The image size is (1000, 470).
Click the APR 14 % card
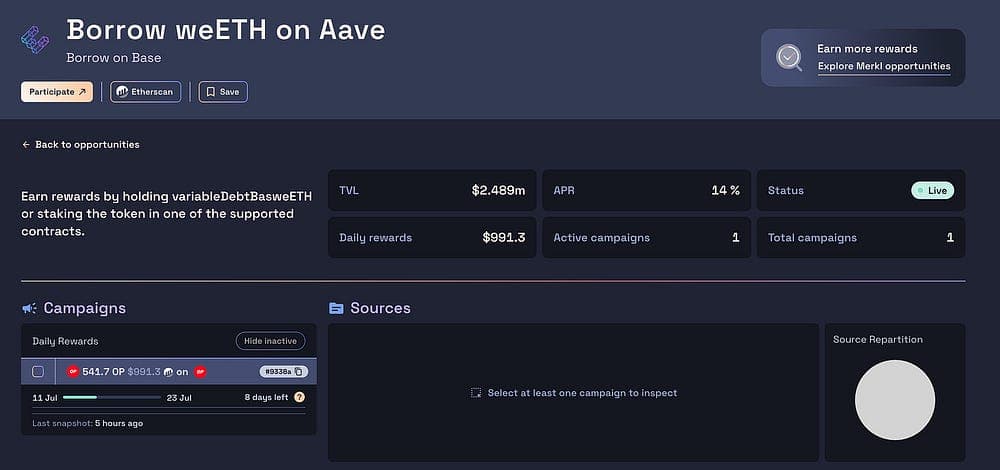[x=647, y=190]
